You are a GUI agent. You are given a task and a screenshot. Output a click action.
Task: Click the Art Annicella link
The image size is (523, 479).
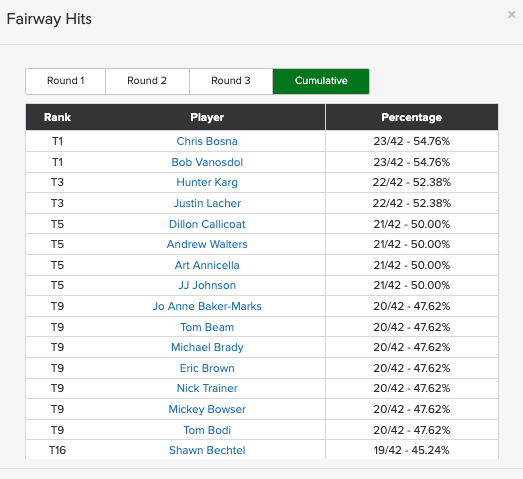pos(207,265)
